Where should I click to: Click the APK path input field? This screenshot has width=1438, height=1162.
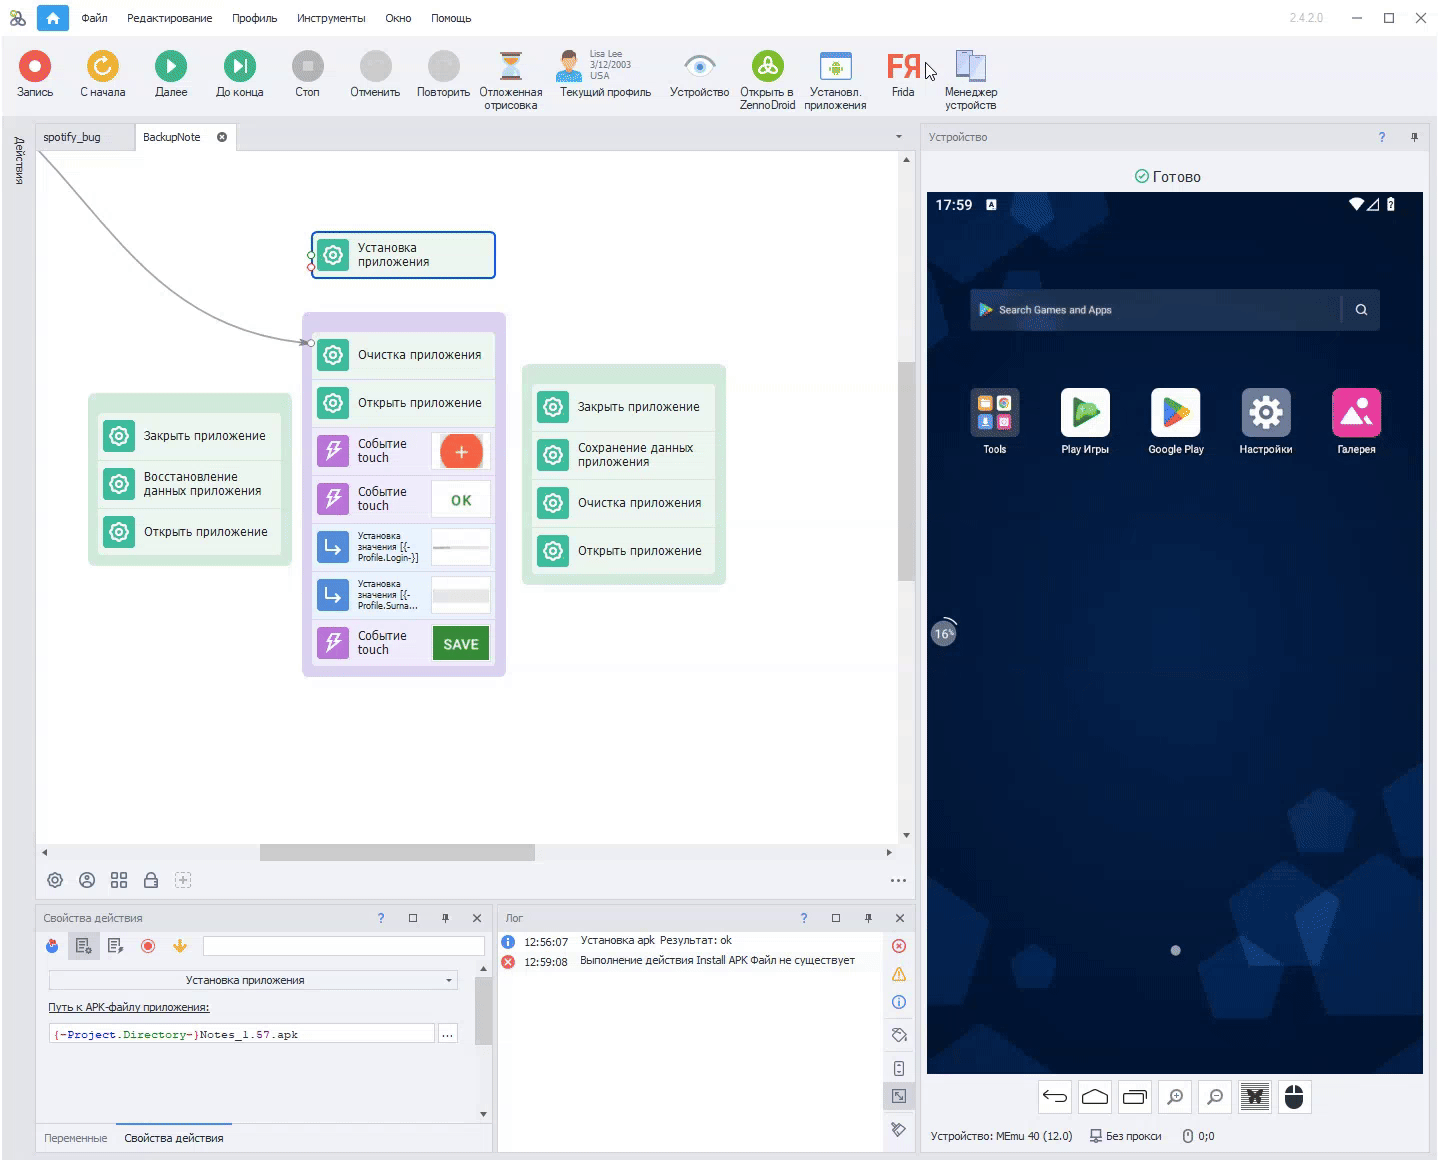pos(242,1034)
